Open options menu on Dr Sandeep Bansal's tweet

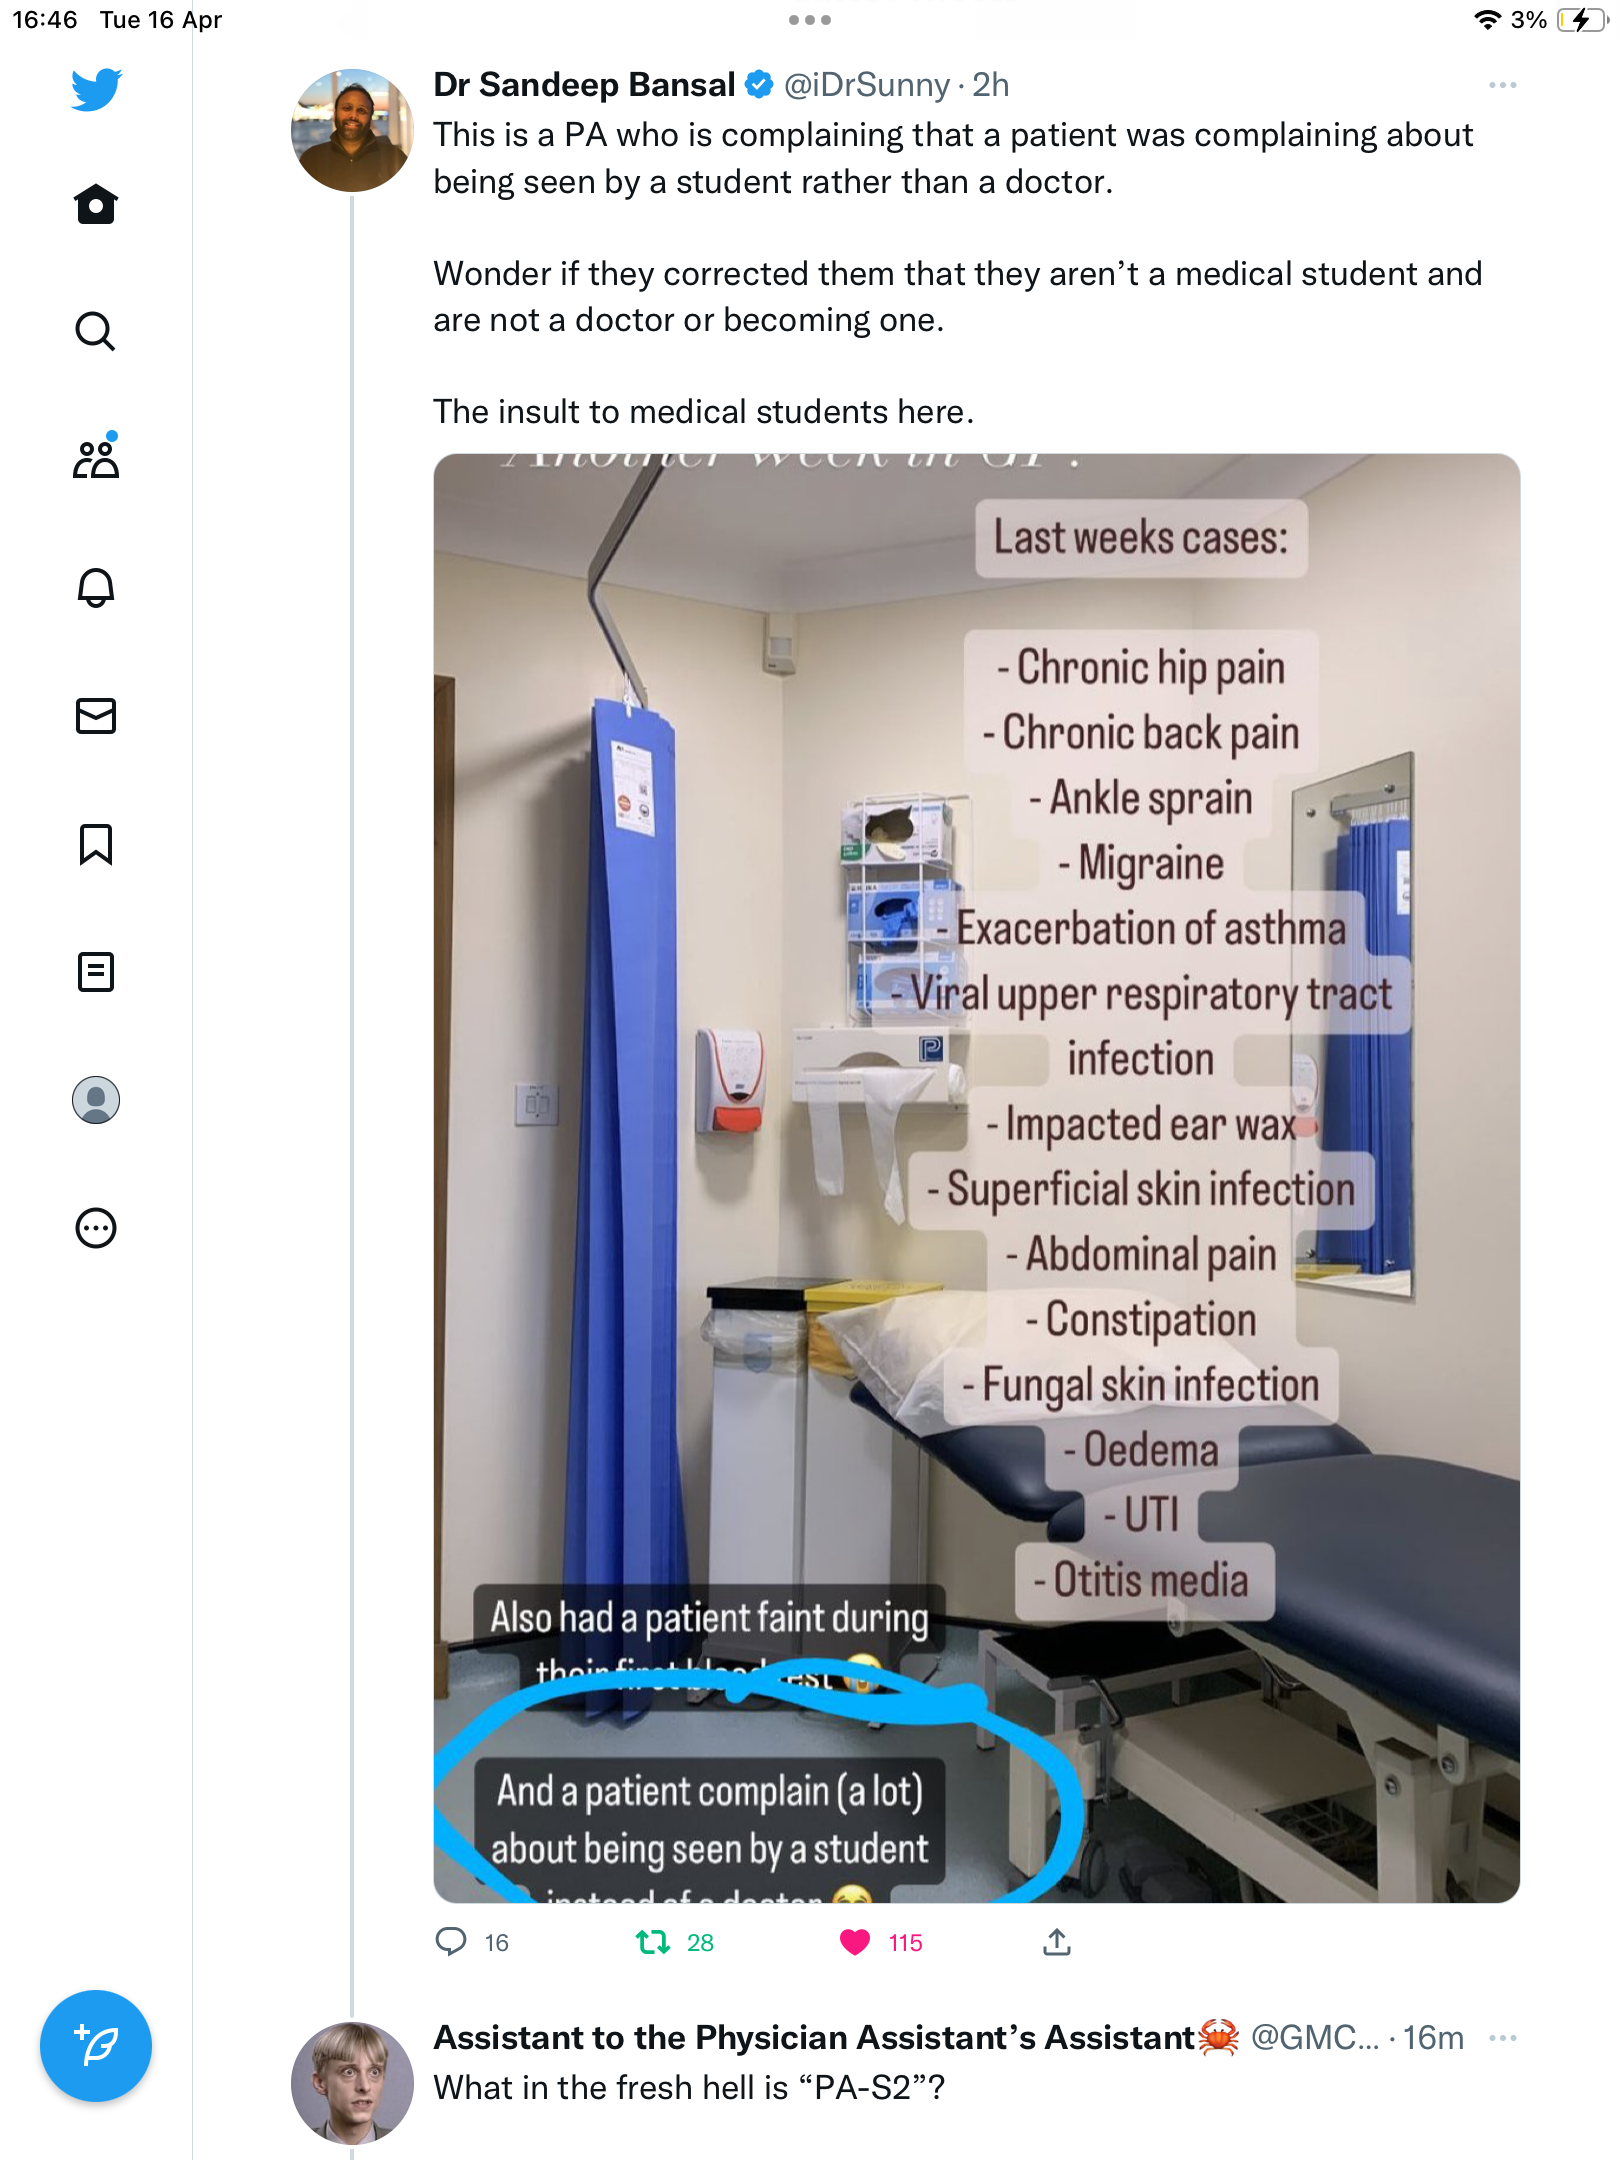point(1502,85)
